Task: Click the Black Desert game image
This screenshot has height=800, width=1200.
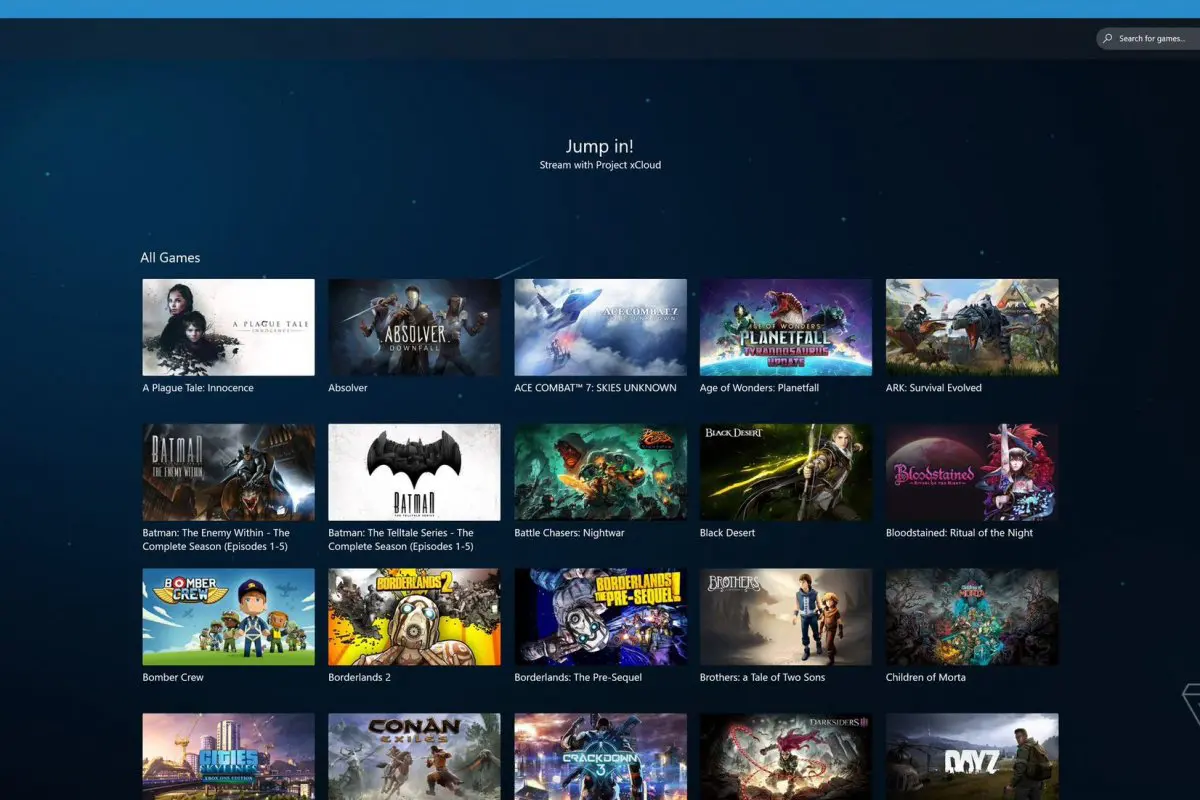Action: click(x=786, y=472)
